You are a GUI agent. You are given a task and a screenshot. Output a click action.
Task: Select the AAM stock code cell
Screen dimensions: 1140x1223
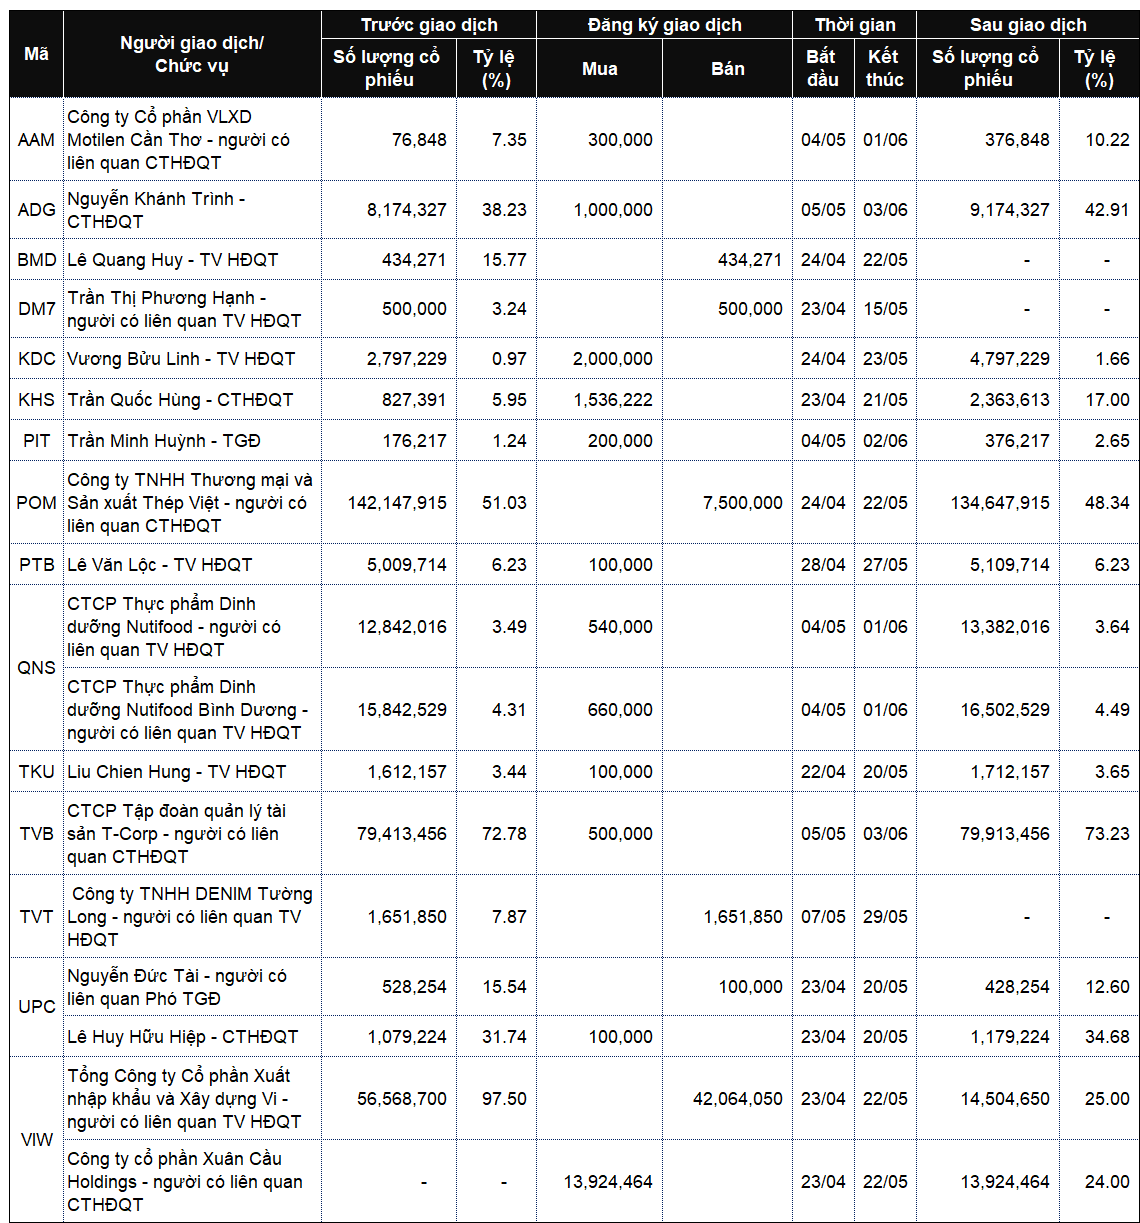36,140
